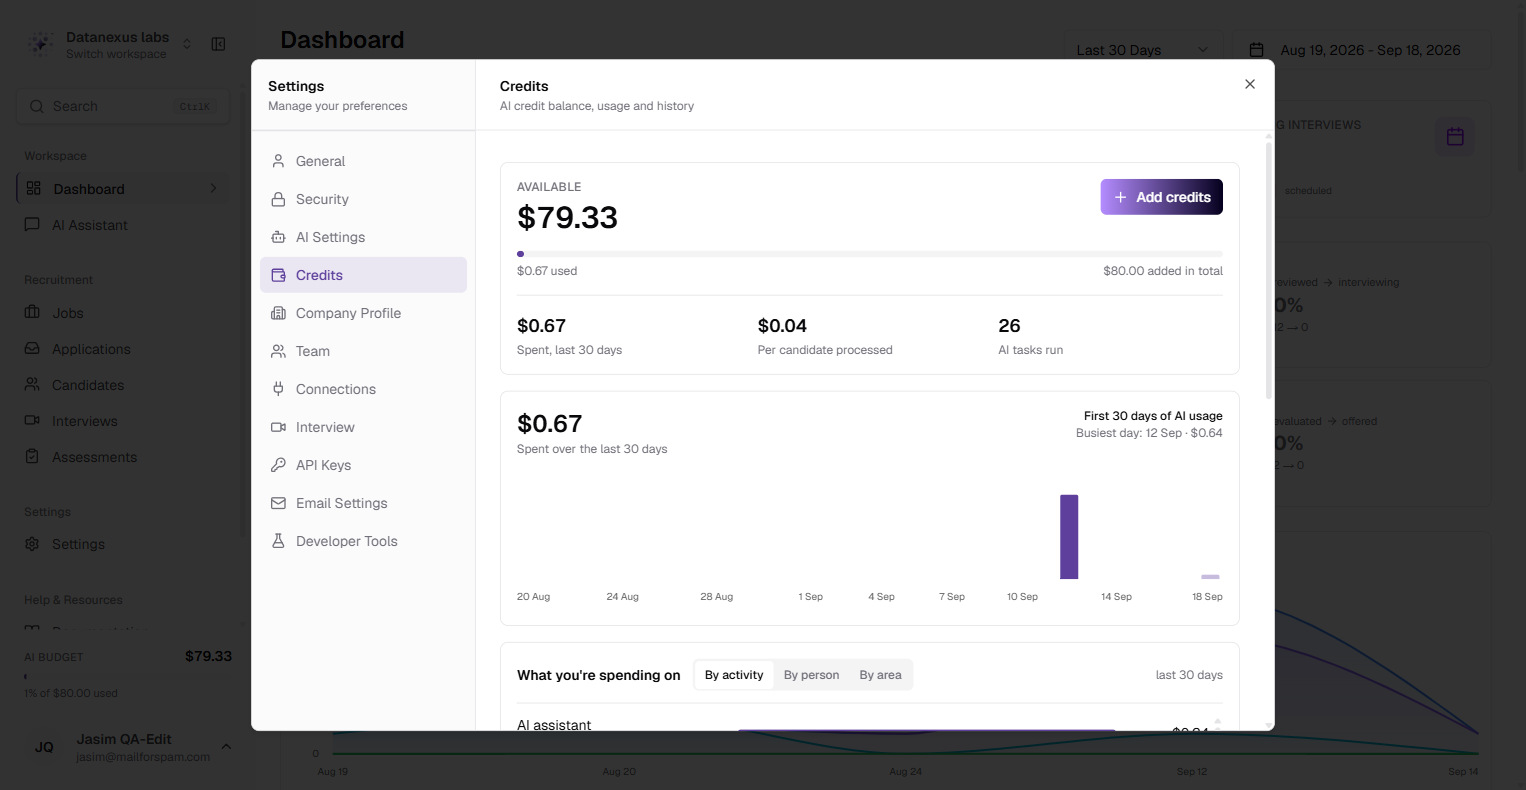Click the Credits wallet icon

(278, 275)
